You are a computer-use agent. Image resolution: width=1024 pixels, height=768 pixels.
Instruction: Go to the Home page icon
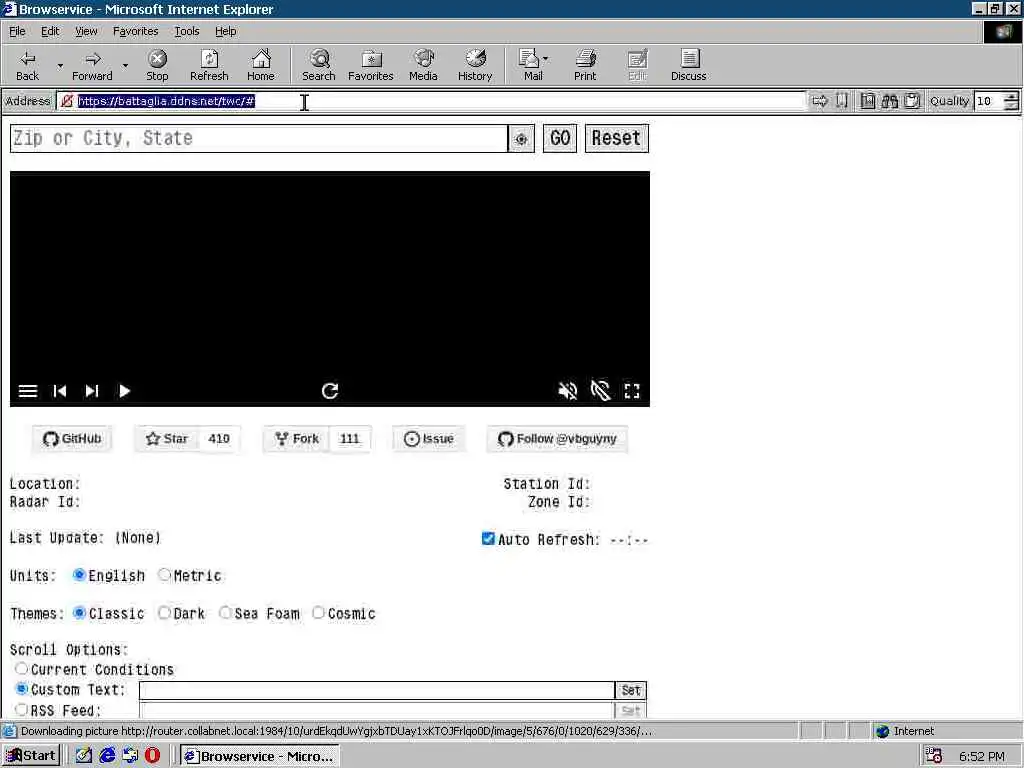261,59
